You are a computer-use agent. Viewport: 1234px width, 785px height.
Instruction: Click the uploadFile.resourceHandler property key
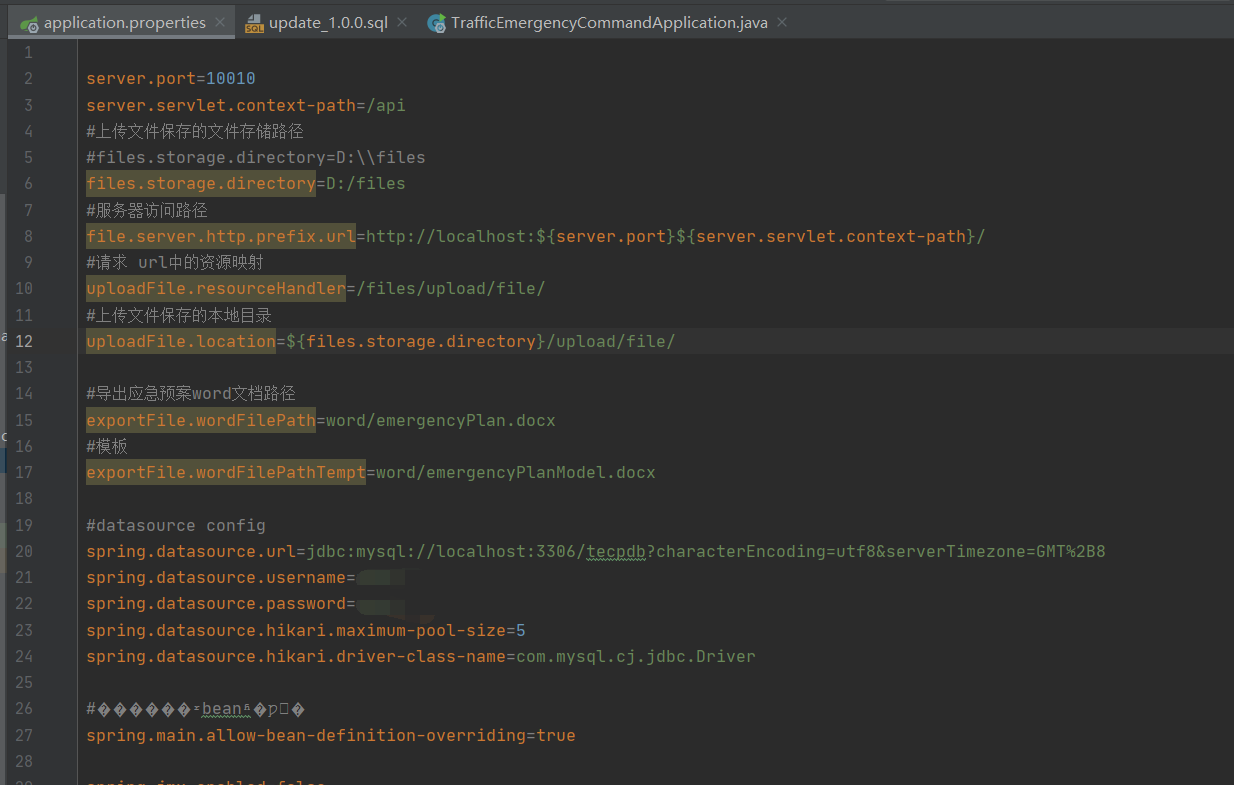216,288
